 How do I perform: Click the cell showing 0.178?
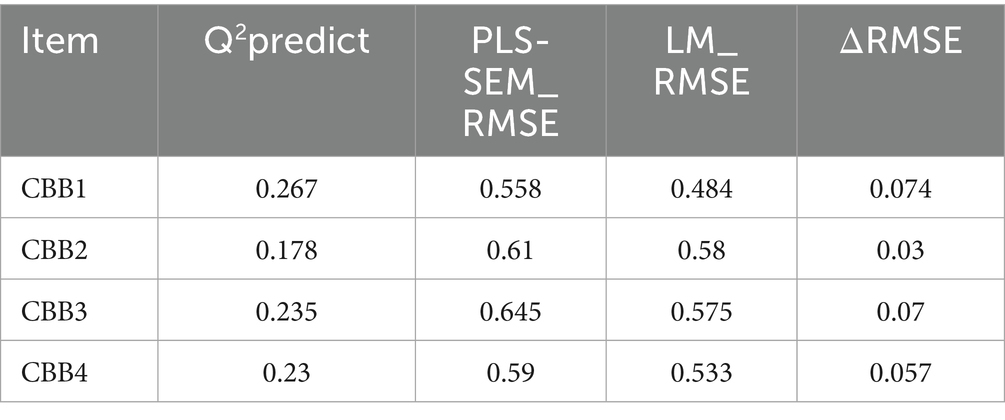click(287, 249)
